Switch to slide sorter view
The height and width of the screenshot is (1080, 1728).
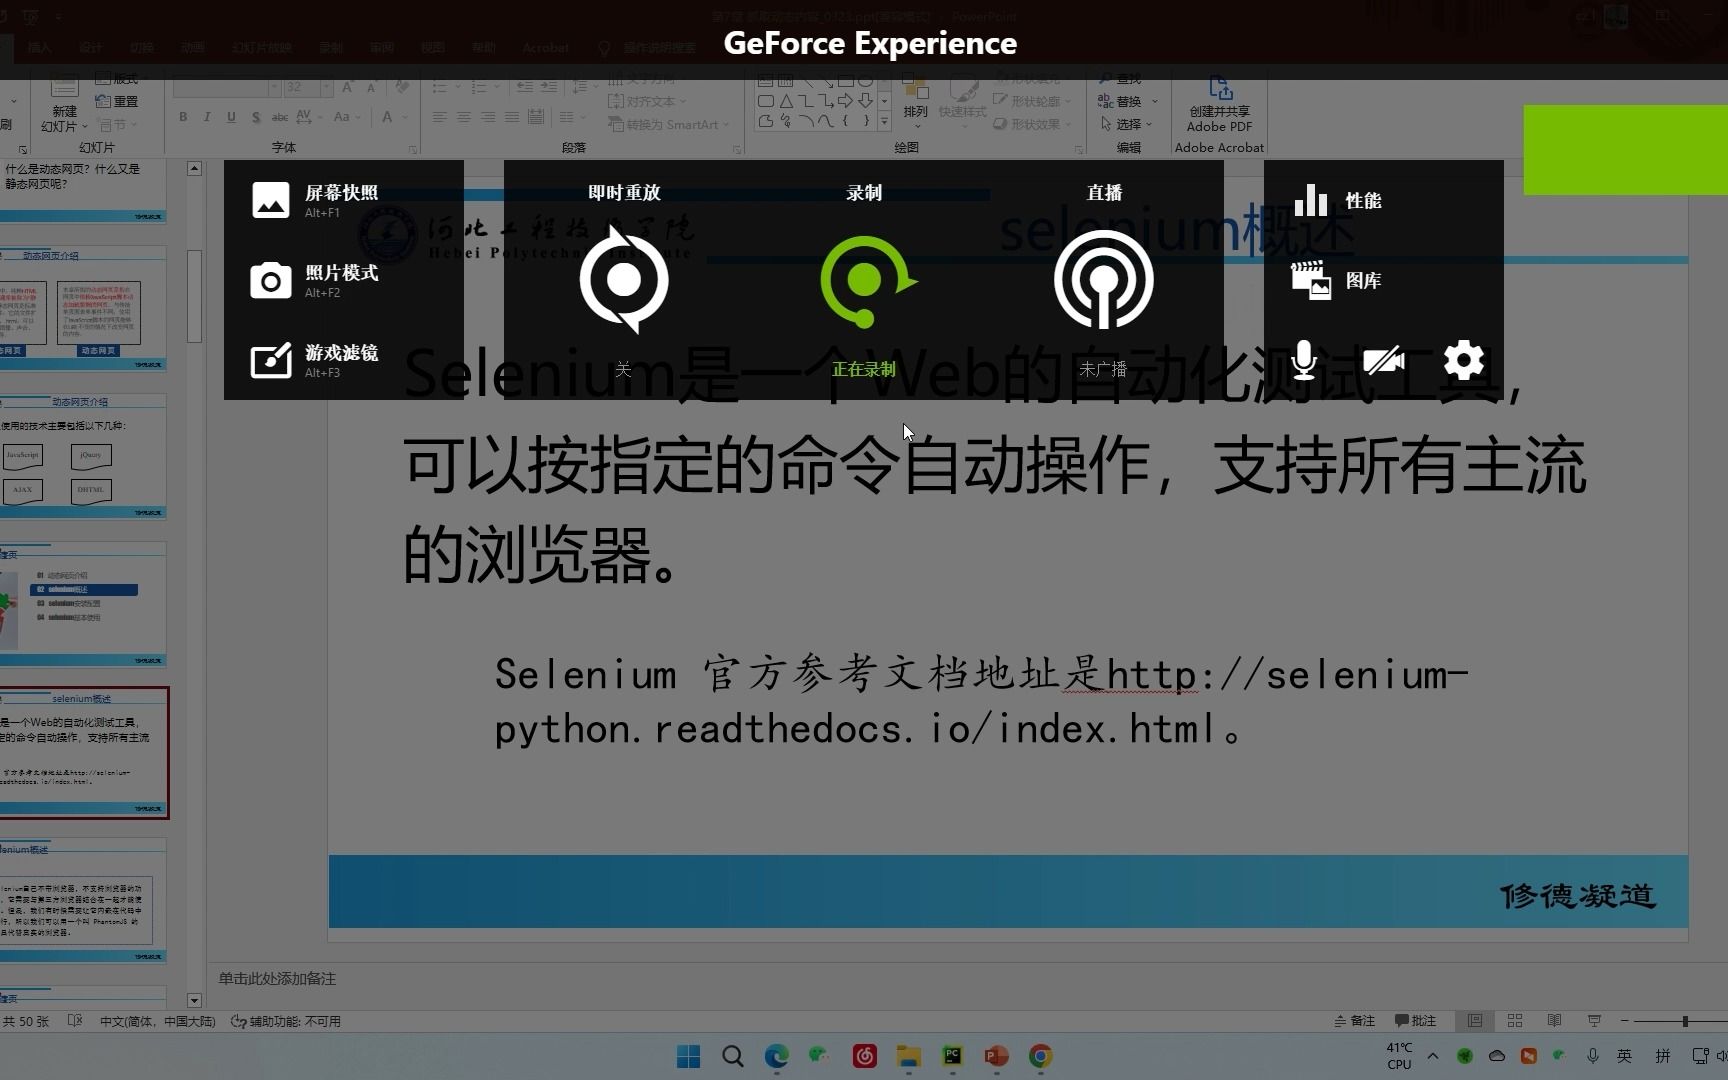1515,1021
